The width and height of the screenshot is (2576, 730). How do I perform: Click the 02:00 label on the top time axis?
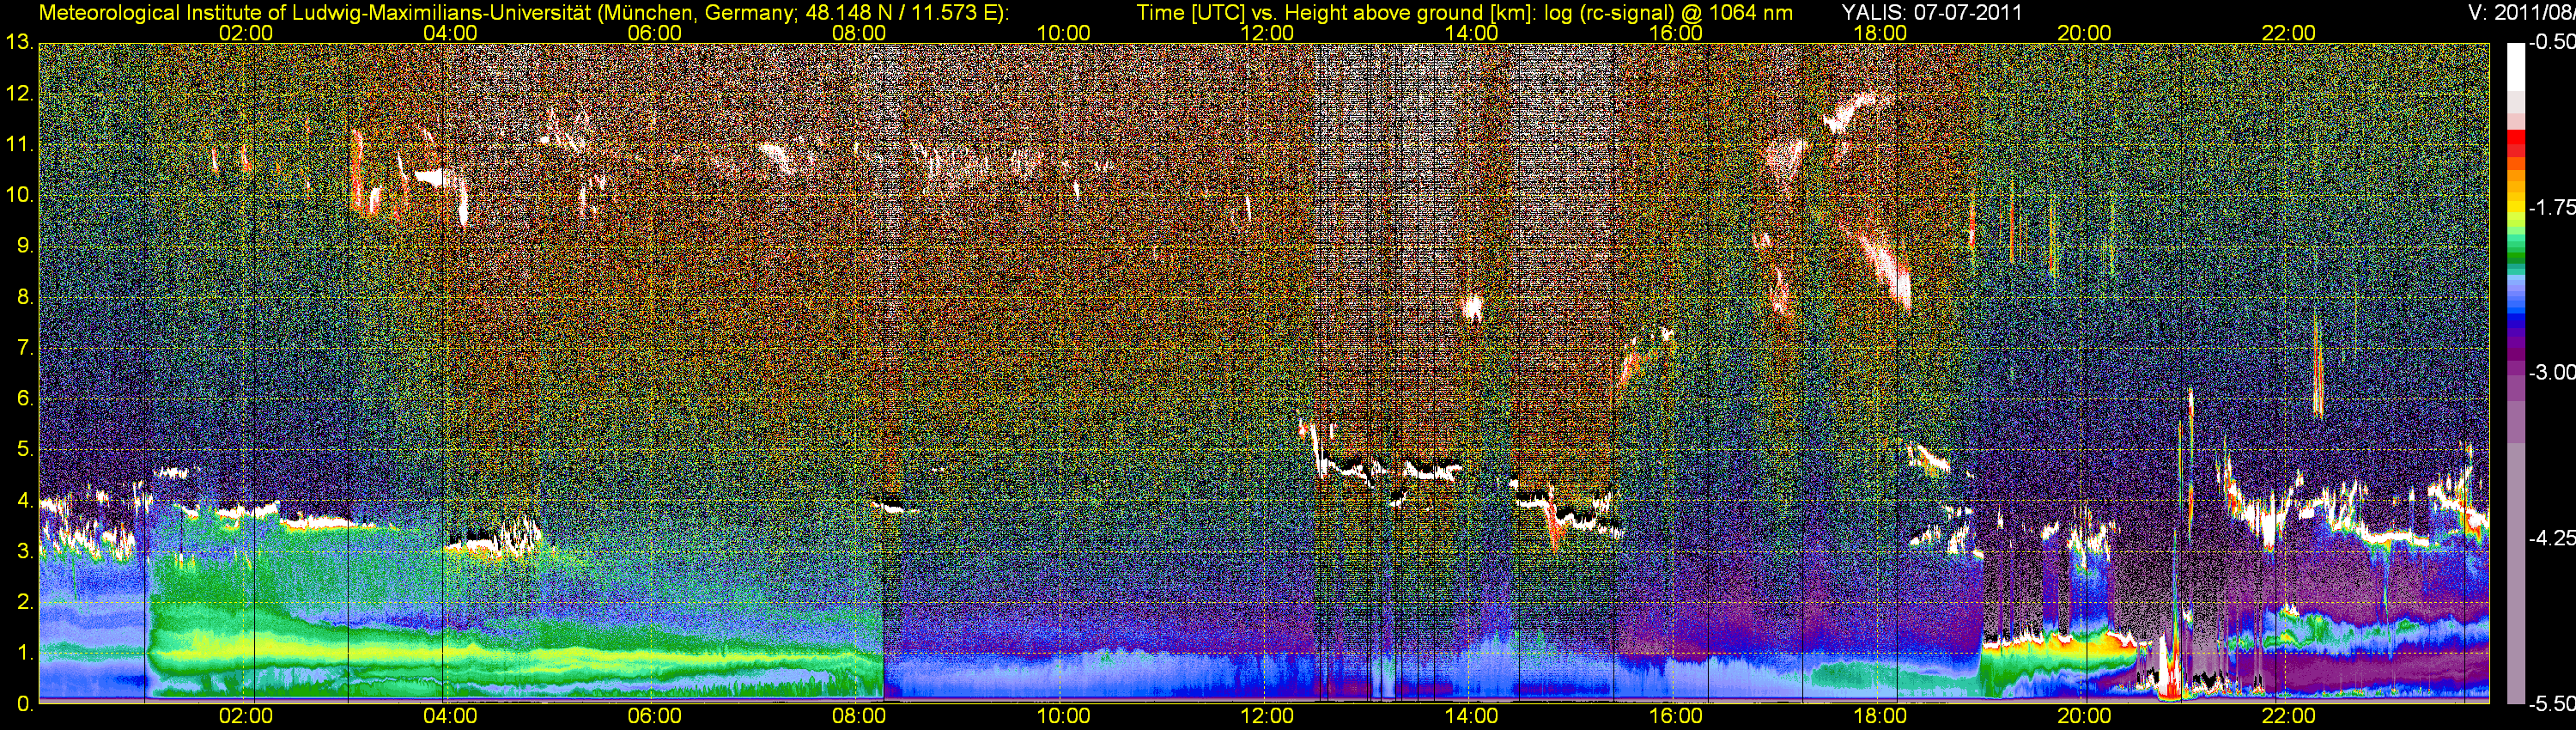click(246, 33)
